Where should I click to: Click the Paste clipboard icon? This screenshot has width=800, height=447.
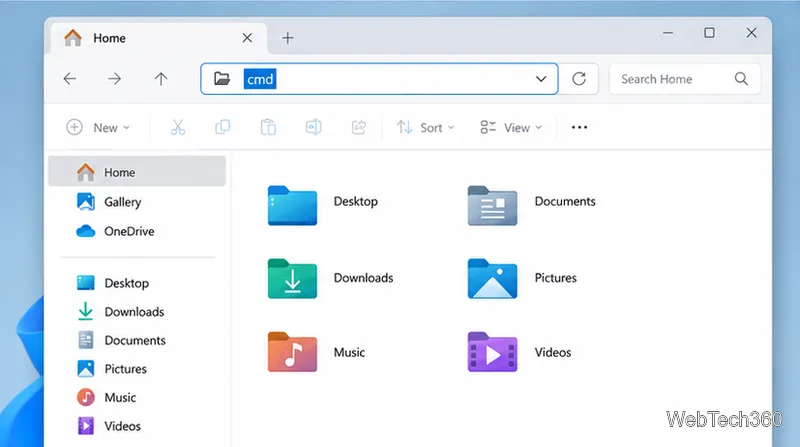tap(268, 127)
